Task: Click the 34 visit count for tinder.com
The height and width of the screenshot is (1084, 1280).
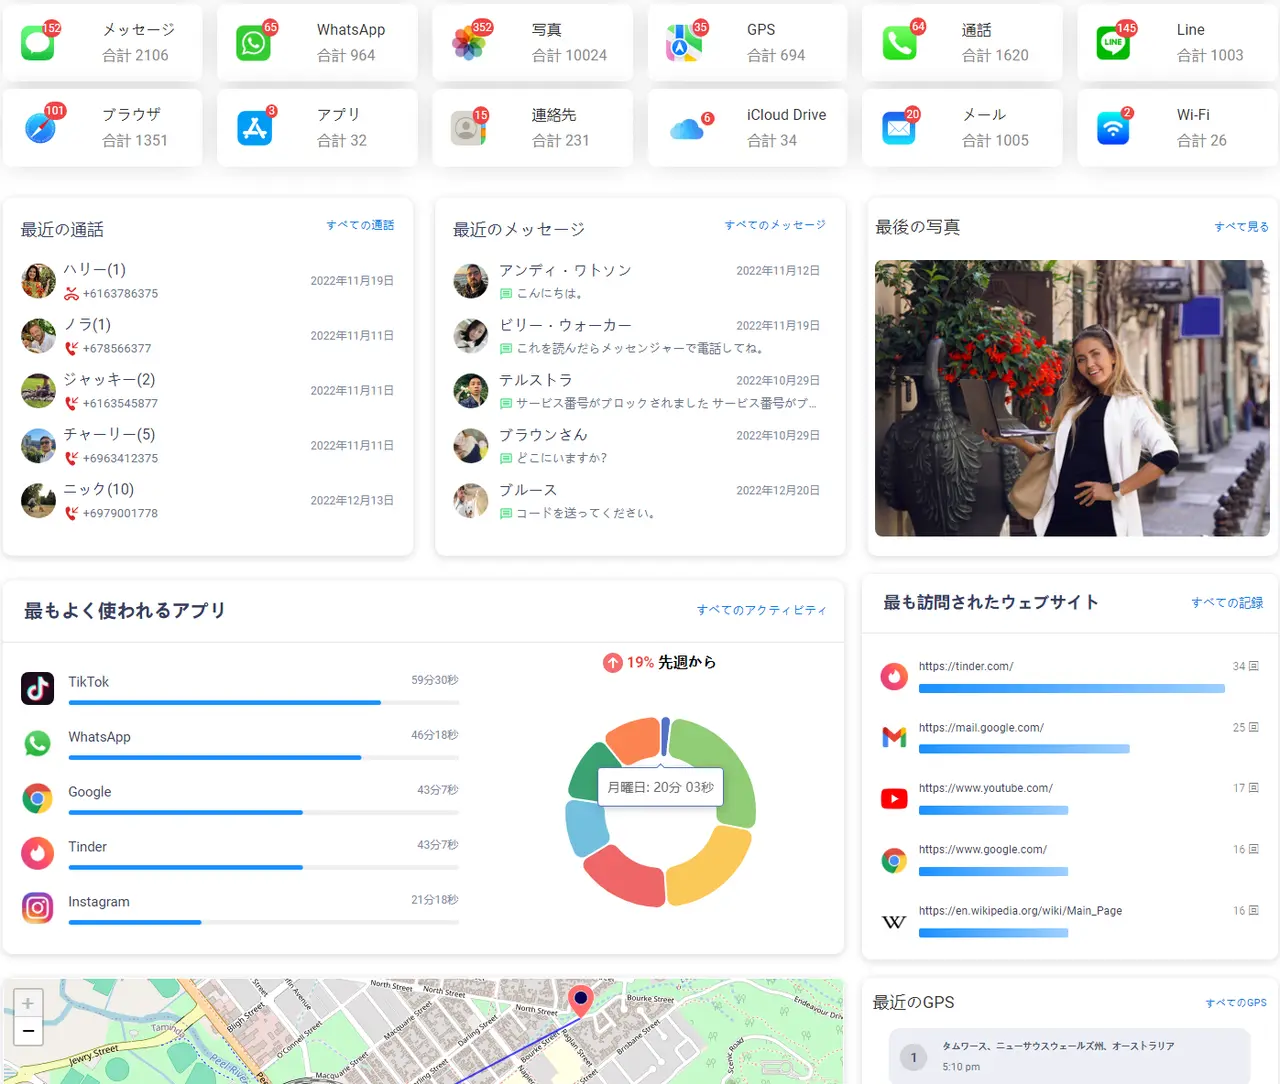Action: (1245, 666)
